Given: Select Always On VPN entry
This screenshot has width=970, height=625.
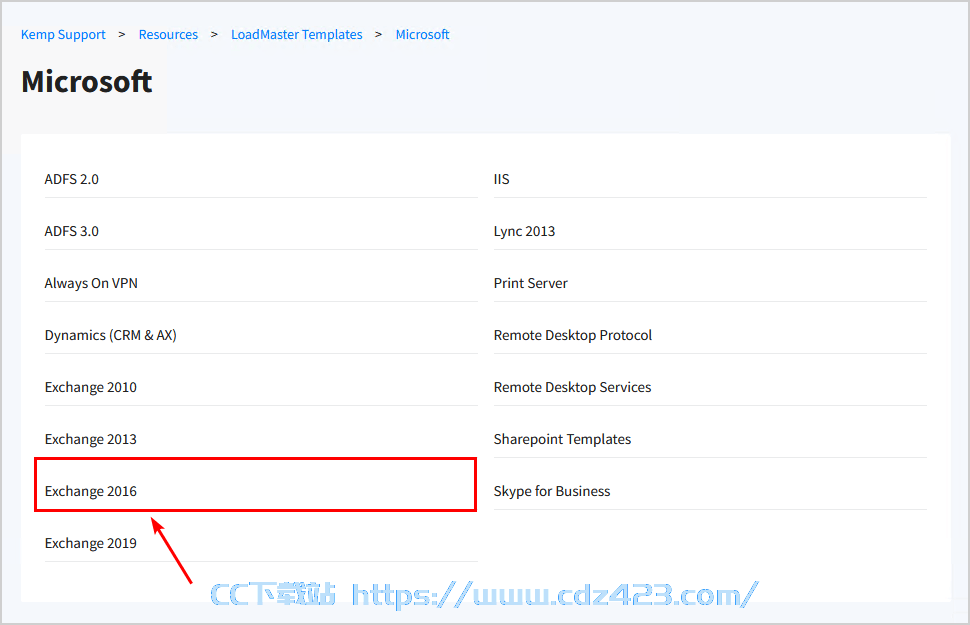Looking at the screenshot, I should pyautogui.click(x=91, y=283).
